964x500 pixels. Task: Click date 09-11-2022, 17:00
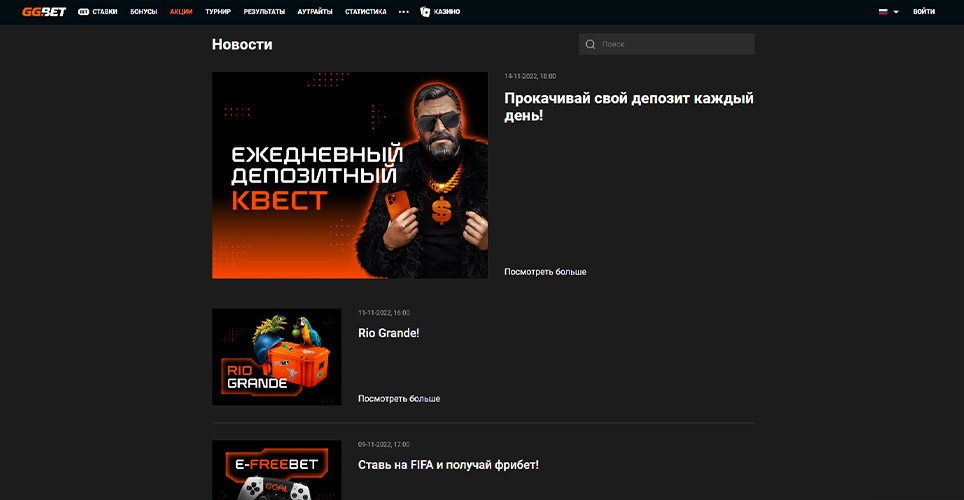[x=384, y=444]
